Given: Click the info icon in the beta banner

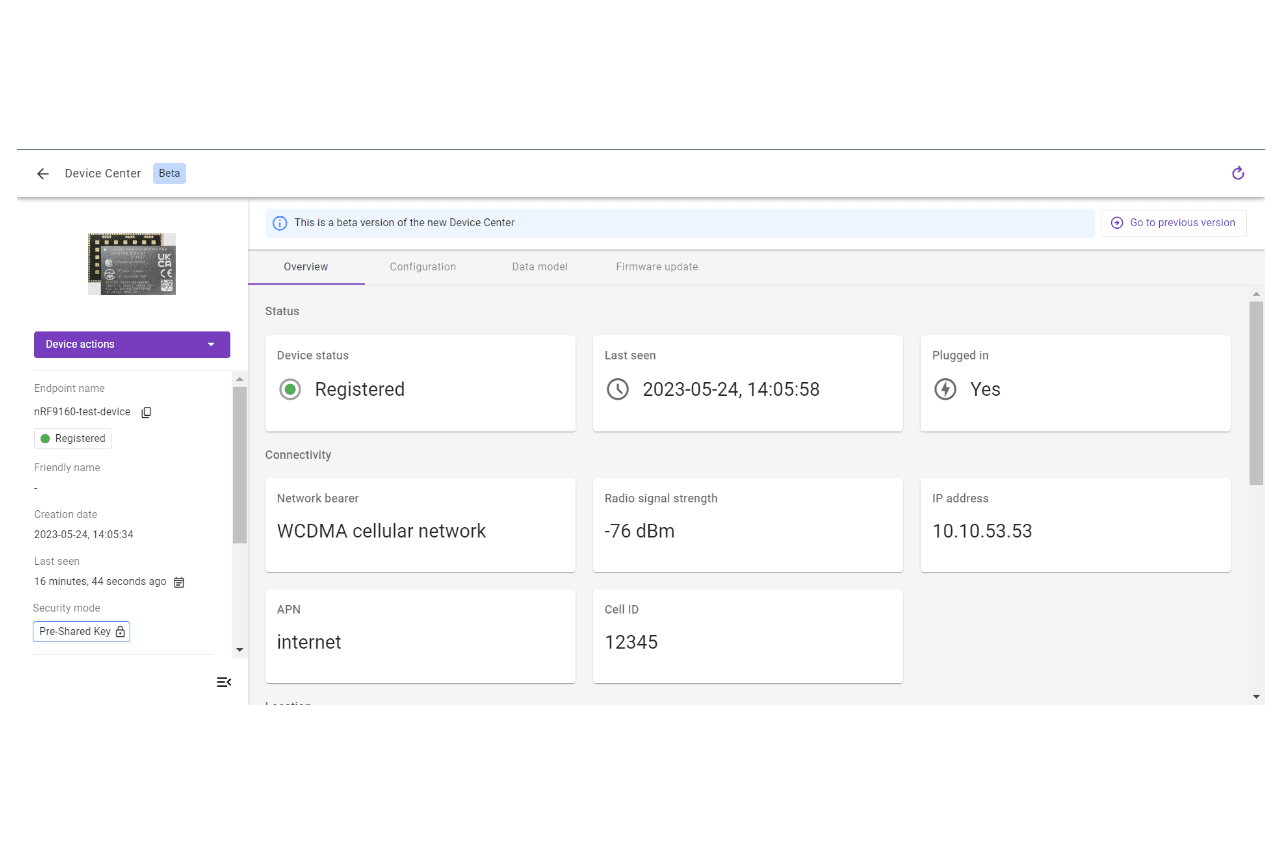Looking at the screenshot, I should point(280,223).
